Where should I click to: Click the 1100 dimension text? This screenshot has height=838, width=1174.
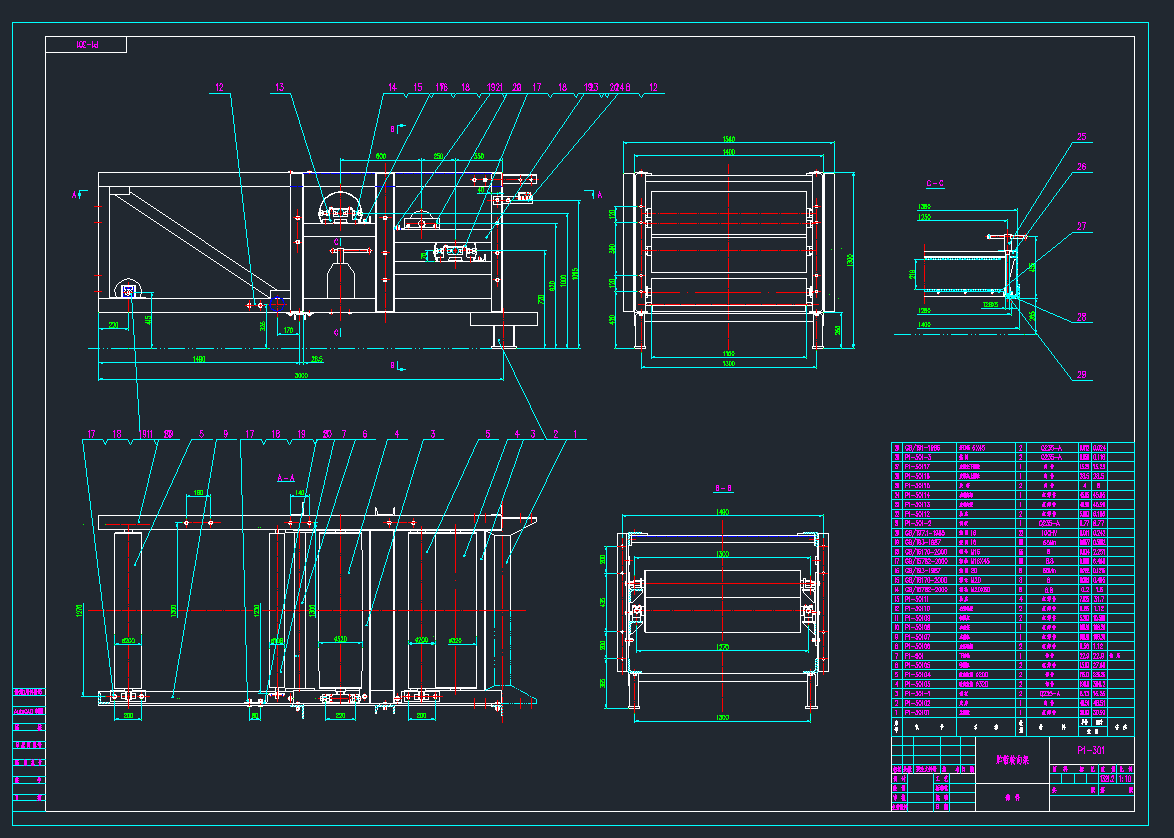pyautogui.click(x=729, y=353)
